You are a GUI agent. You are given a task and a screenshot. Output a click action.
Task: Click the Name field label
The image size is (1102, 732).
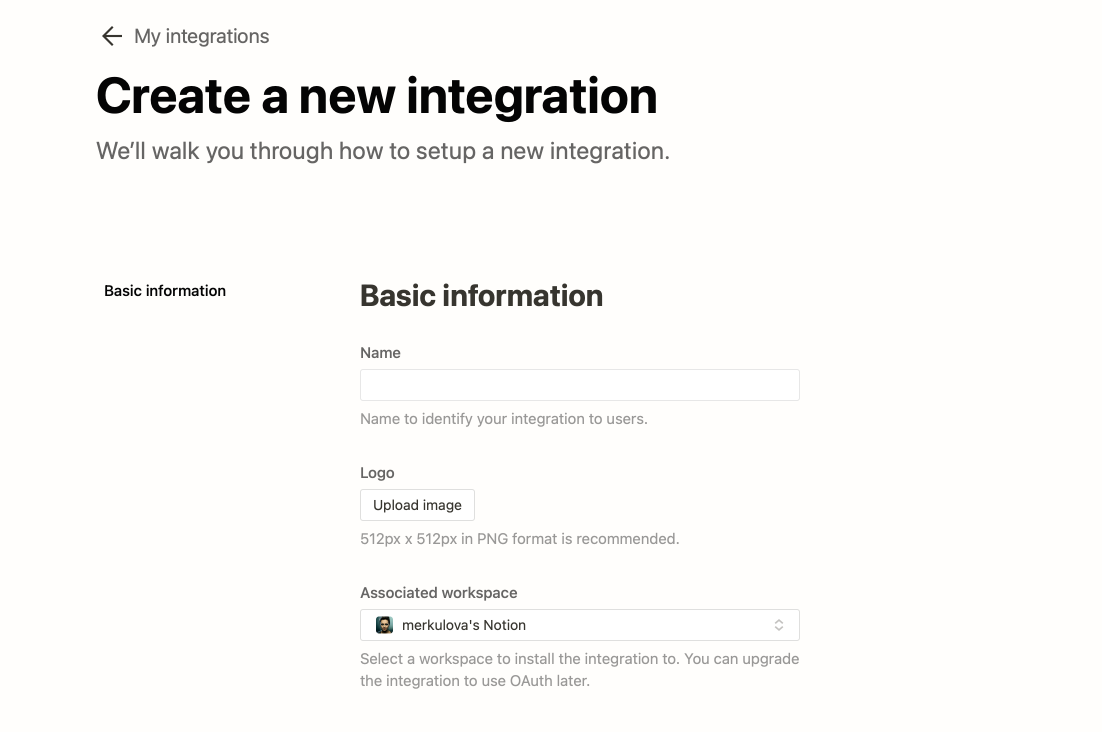click(380, 353)
